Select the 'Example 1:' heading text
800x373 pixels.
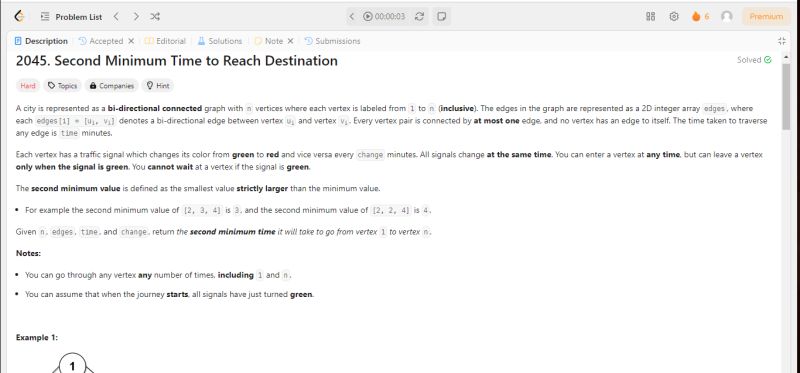pyautogui.click(x=37, y=337)
